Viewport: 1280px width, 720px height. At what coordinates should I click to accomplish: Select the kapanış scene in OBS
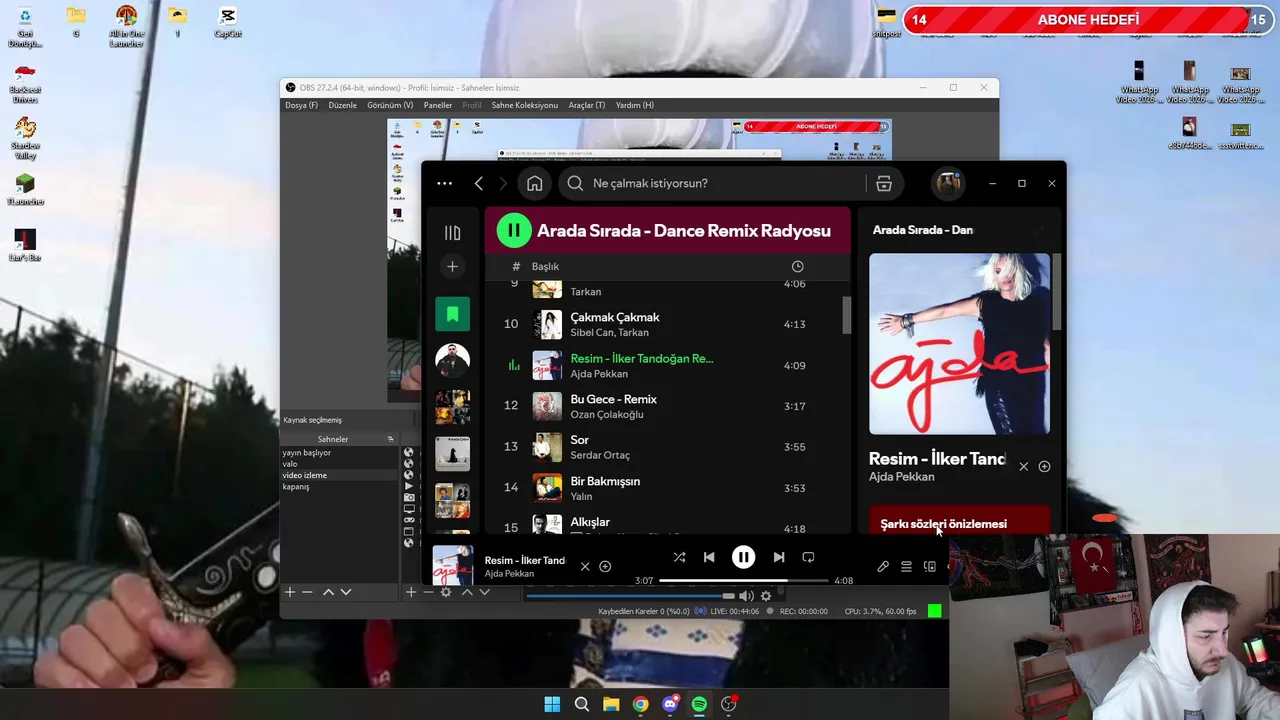[x=339, y=487]
